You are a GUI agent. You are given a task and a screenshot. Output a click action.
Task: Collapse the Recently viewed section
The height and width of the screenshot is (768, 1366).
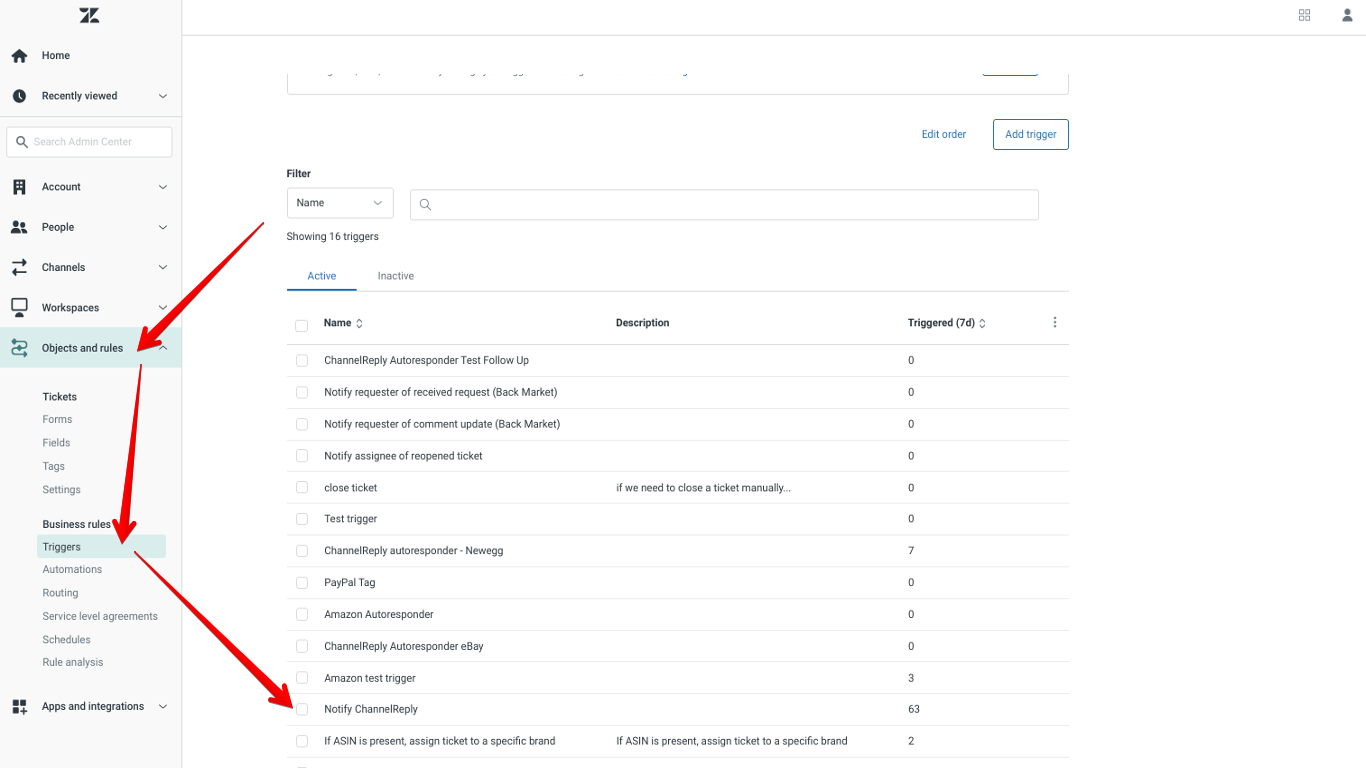[162, 96]
